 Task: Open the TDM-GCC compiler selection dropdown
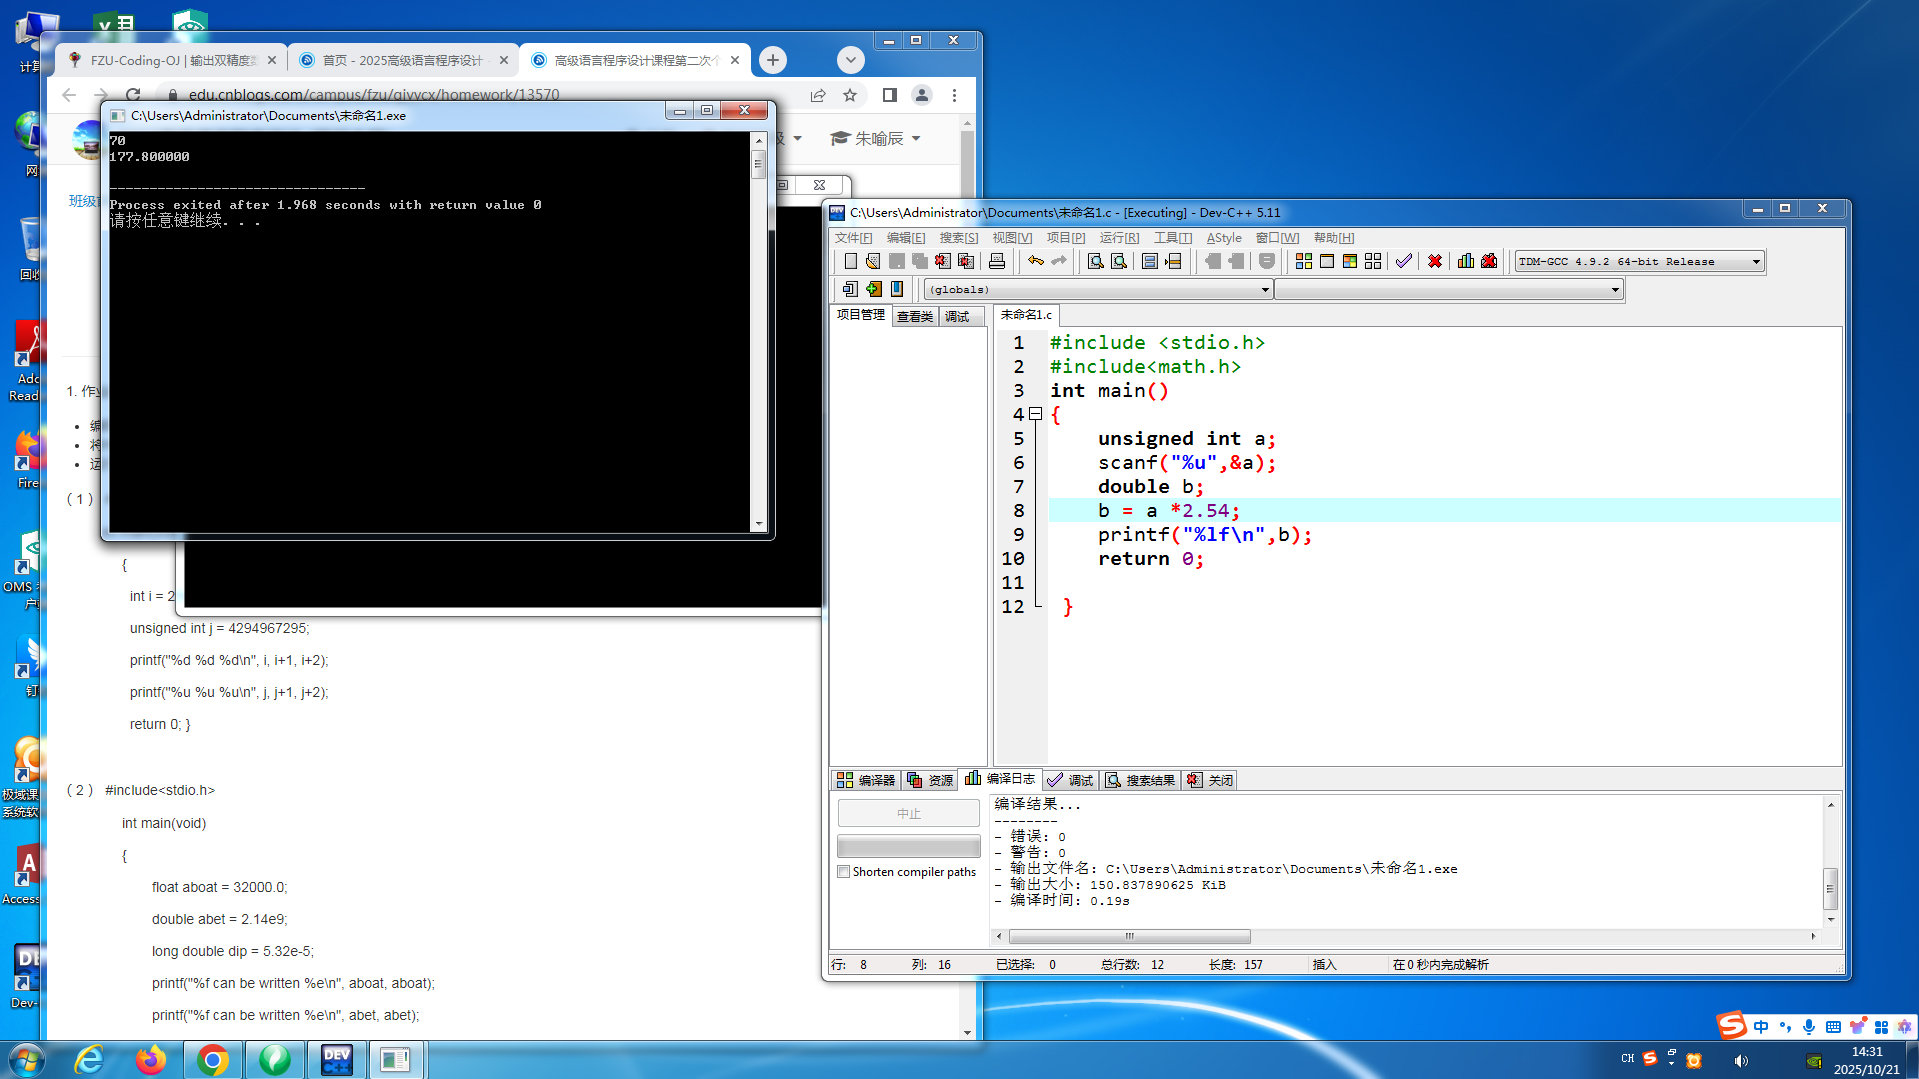[x=1755, y=262]
